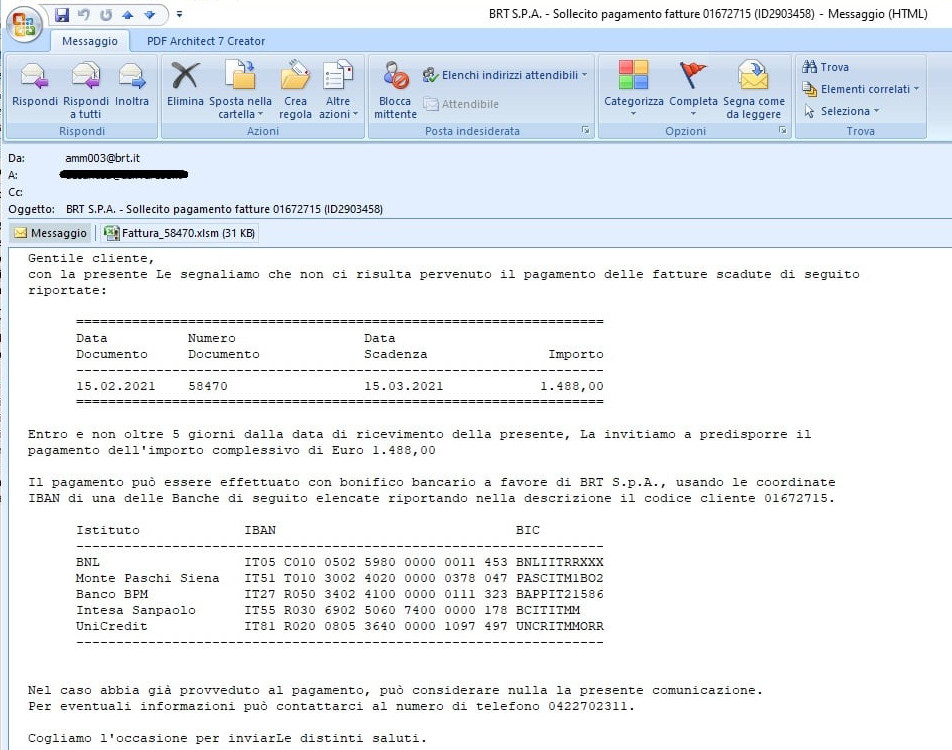Click the redacted recipient address

(124, 175)
